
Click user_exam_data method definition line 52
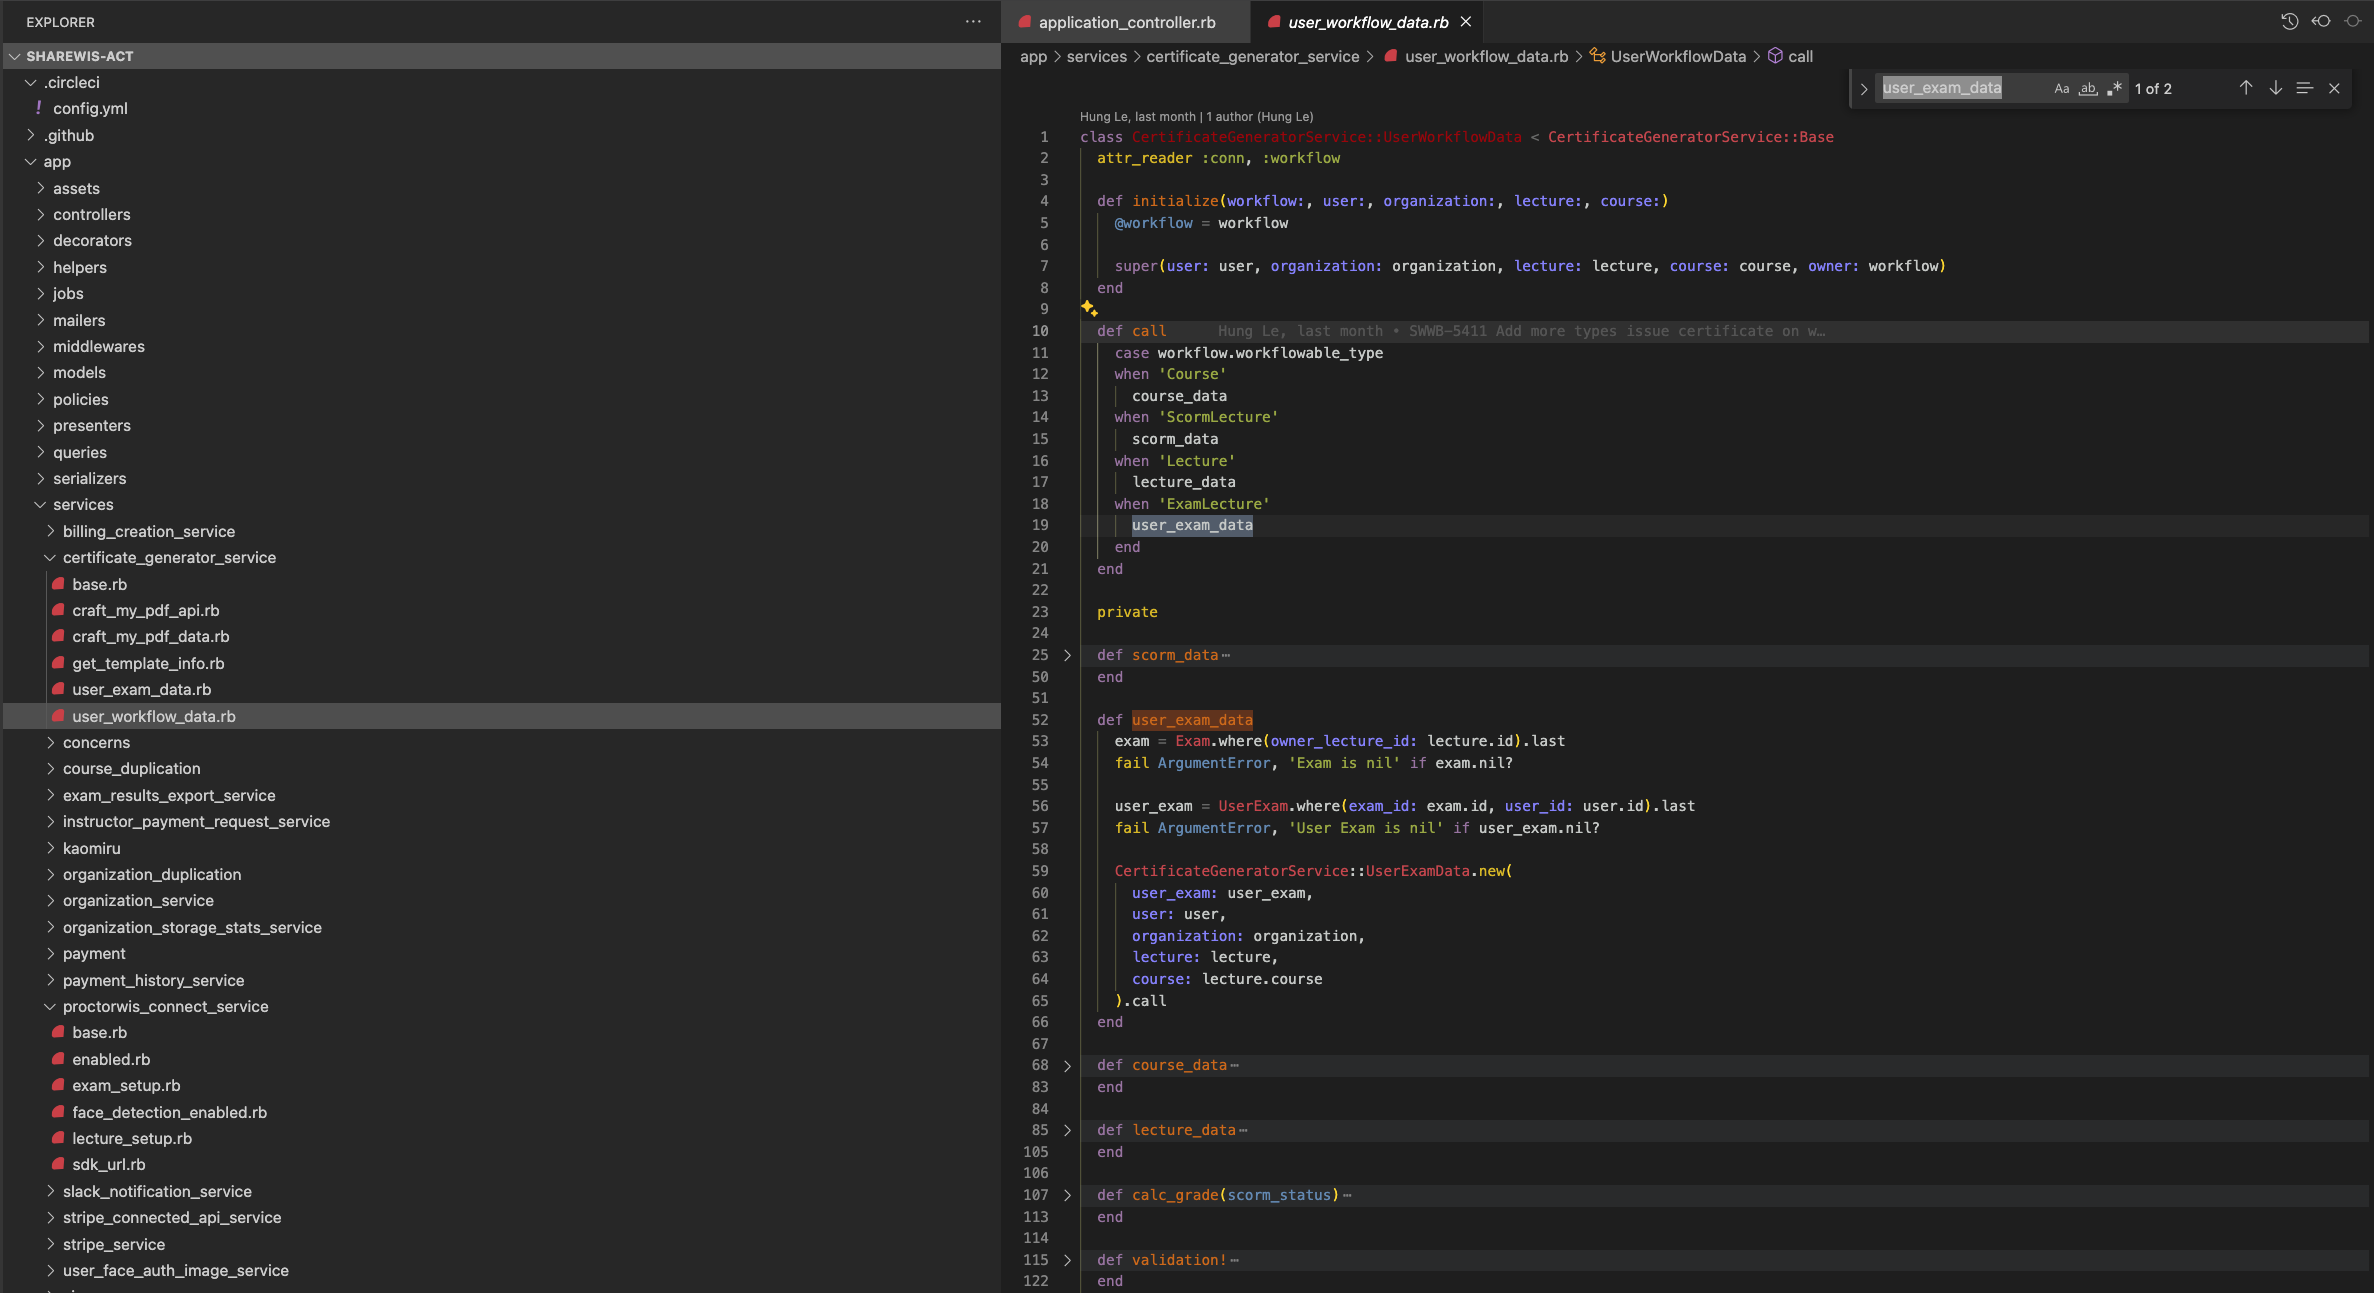1192,720
